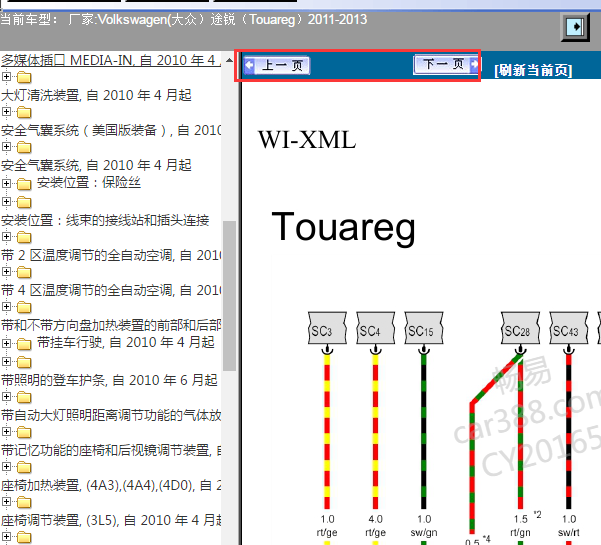Click the 1.0 sw/rt wire label
This screenshot has width=601, height=545.
(568, 525)
